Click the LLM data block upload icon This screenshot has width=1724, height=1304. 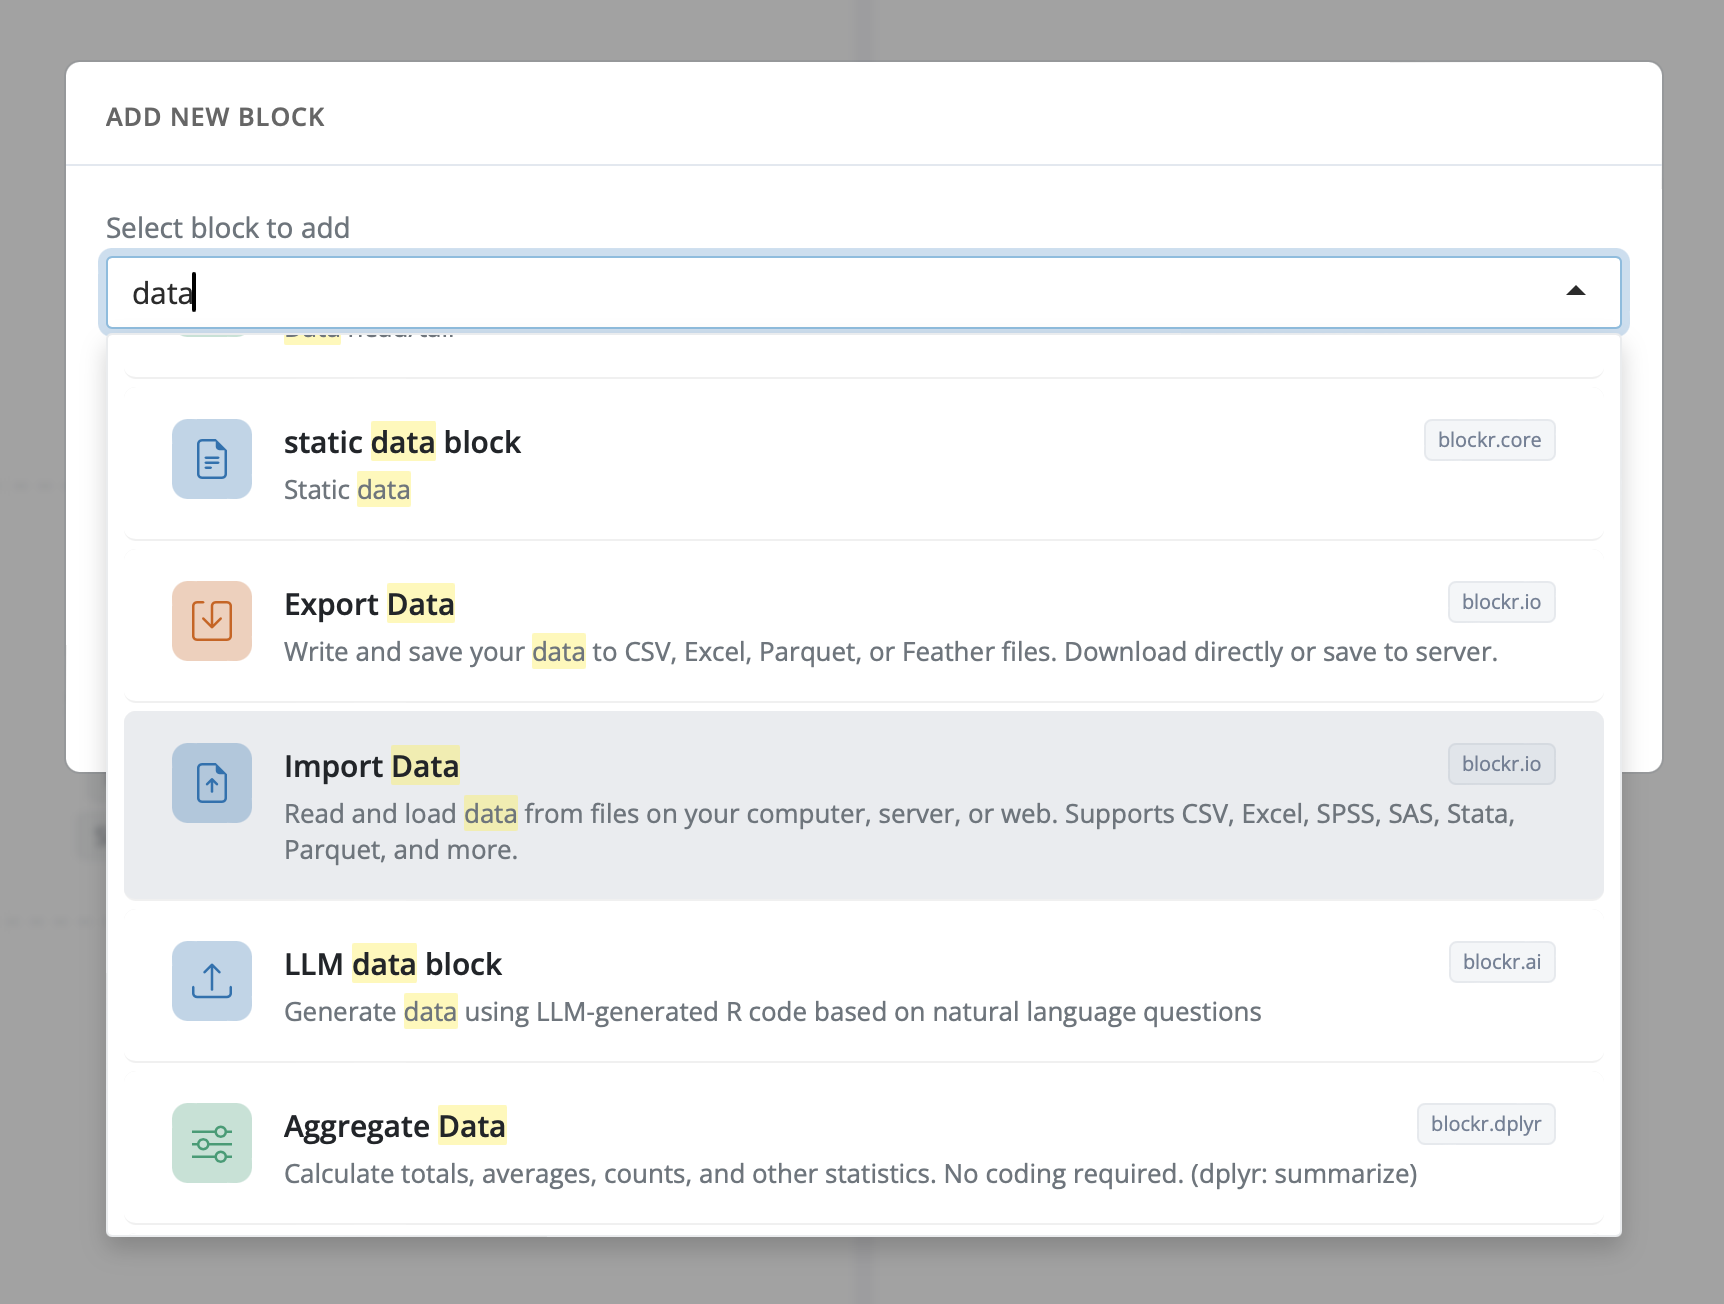click(212, 981)
